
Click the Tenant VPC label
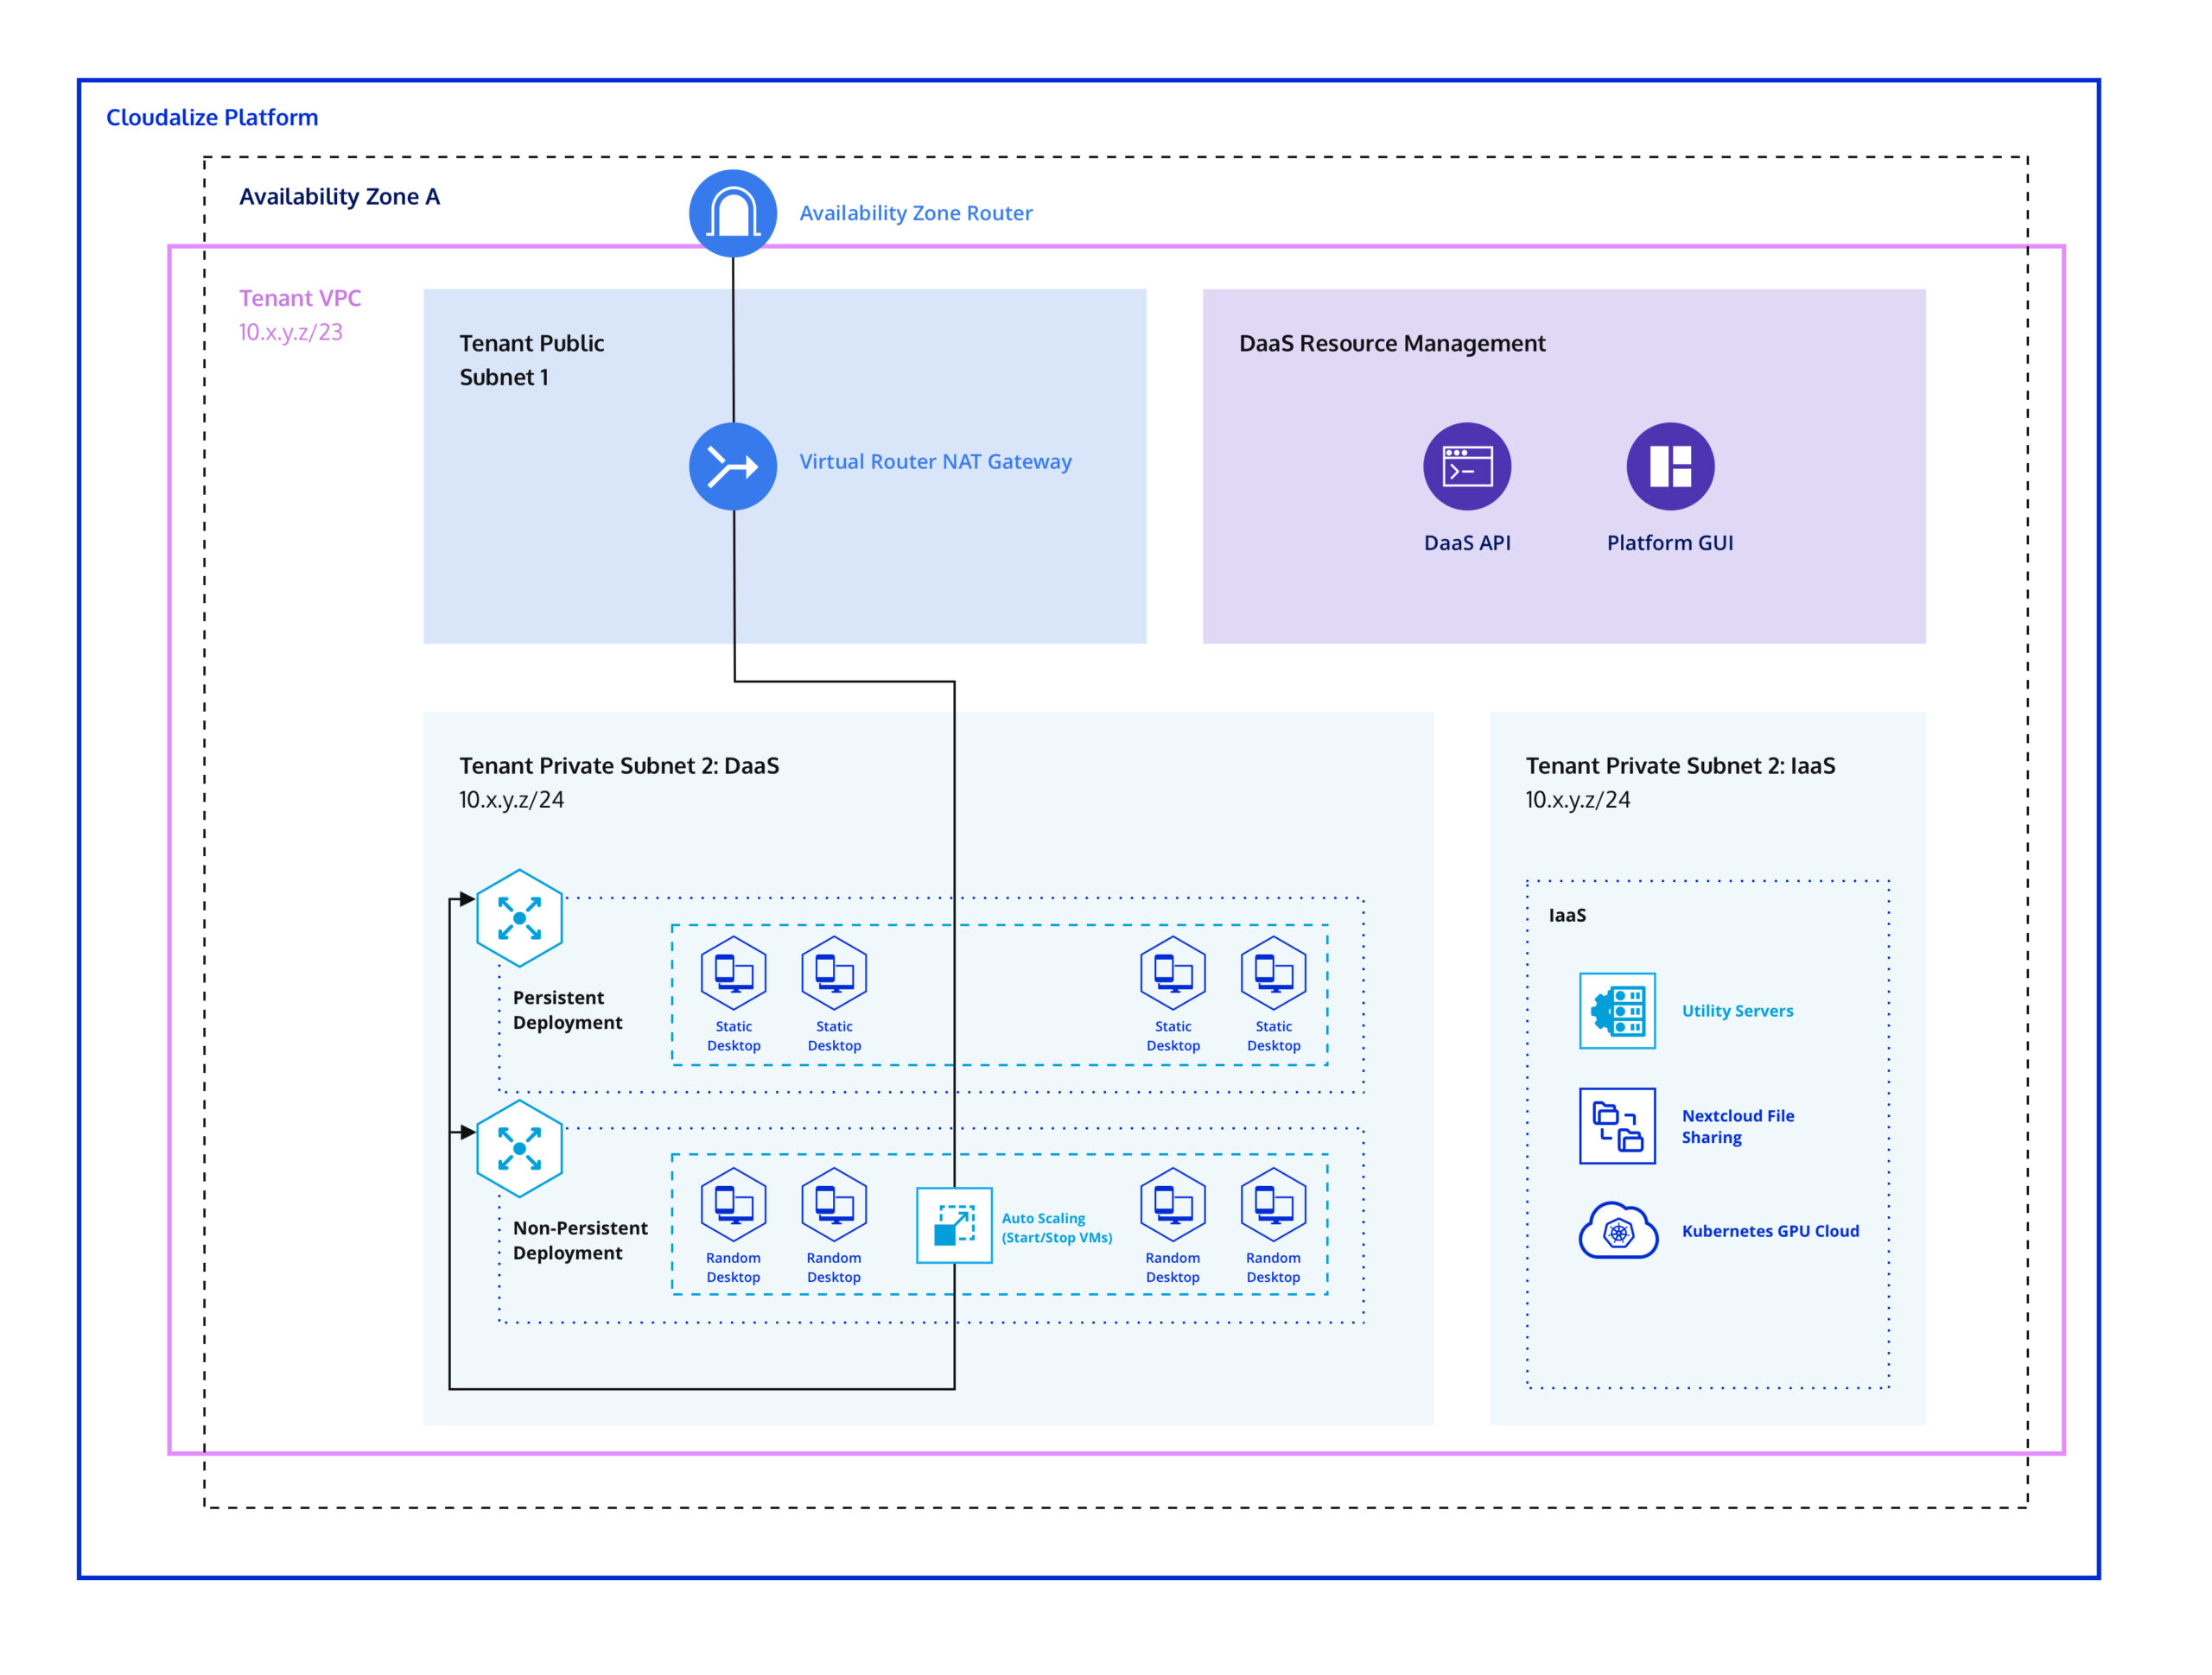[x=300, y=298]
